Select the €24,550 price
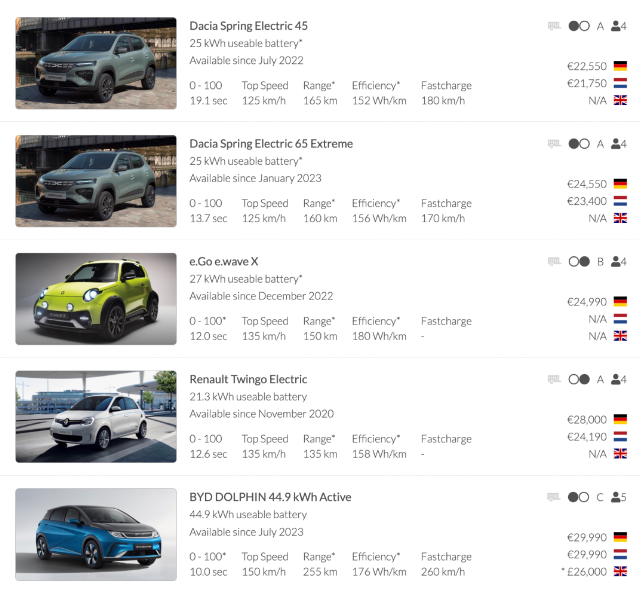Viewport: 640px width, 590px height. 587,184
